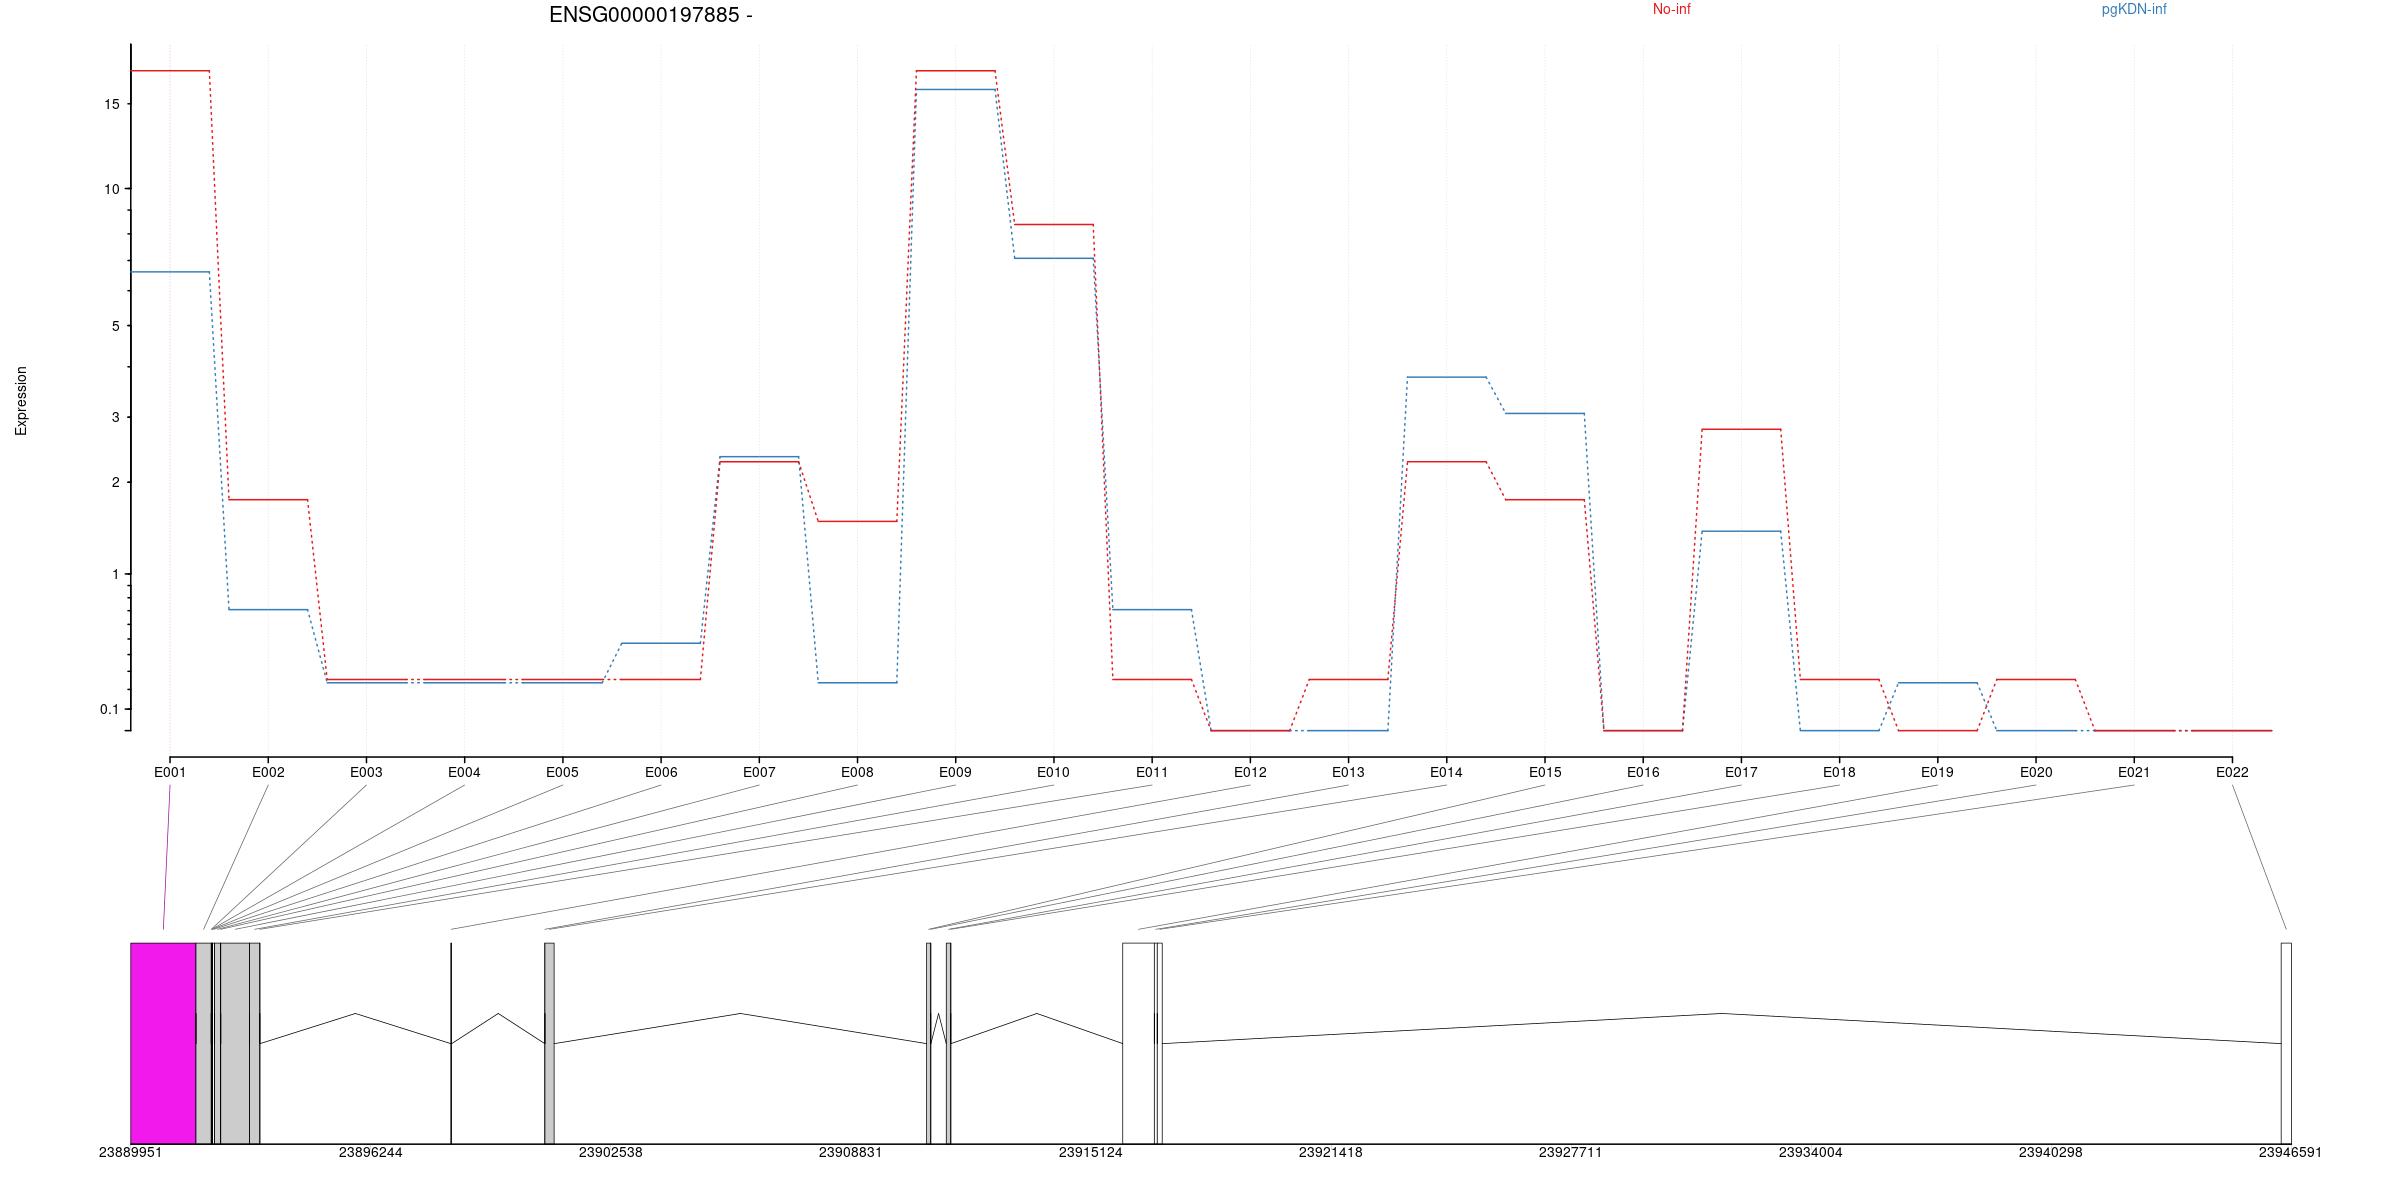Select the wide white exon box near 23915124
Screen dimensions: 2400x1200
tap(1139, 1043)
